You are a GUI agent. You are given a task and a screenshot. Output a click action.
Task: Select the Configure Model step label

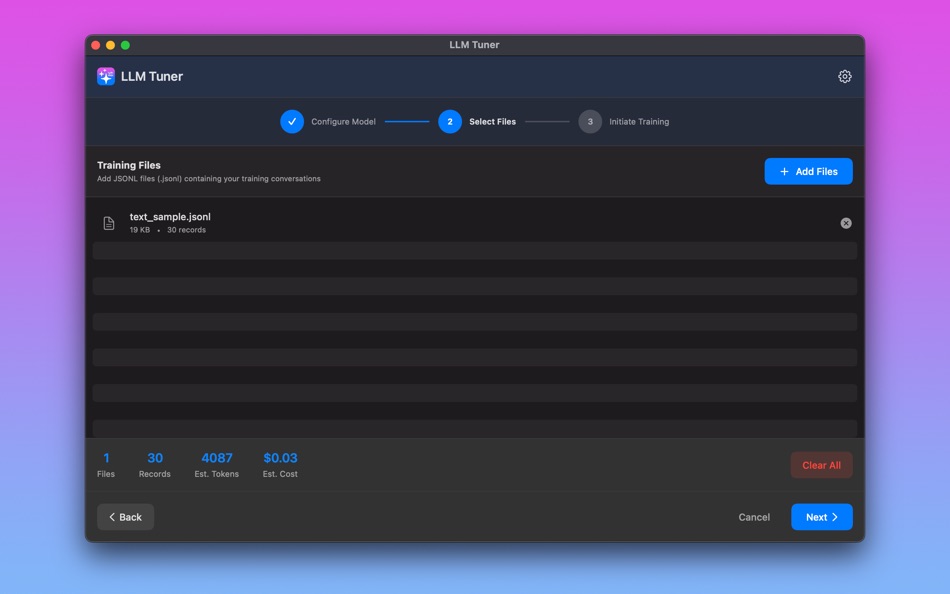[342, 121]
